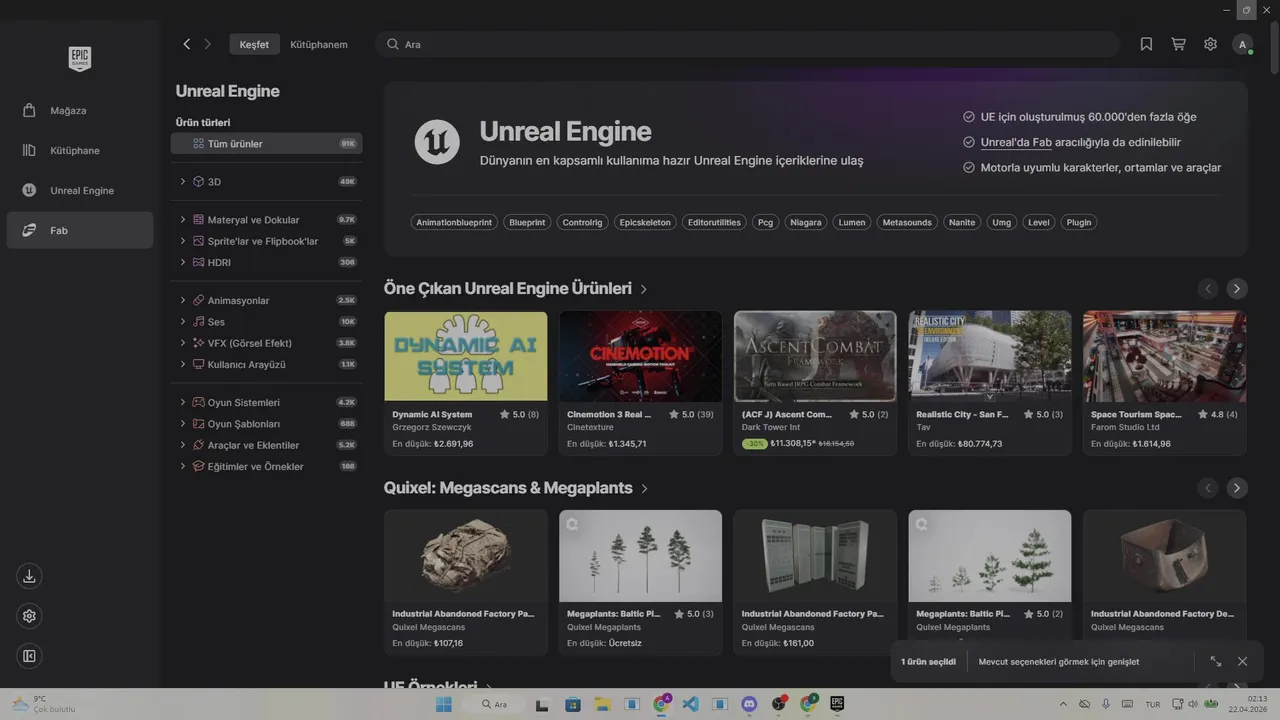Open Visual Studio Code from taskbar
This screenshot has height=720, width=1280.
point(690,704)
